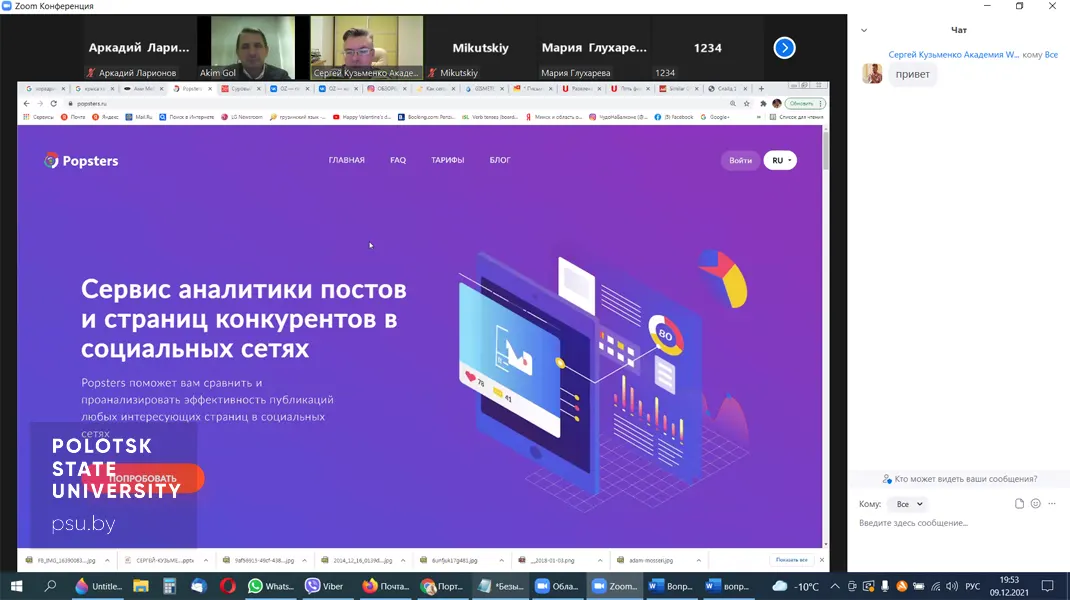Viewport: 1070px width, 600px height.
Task: Open first Word document Вопр... on taskbar
Action: click(x=671, y=586)
